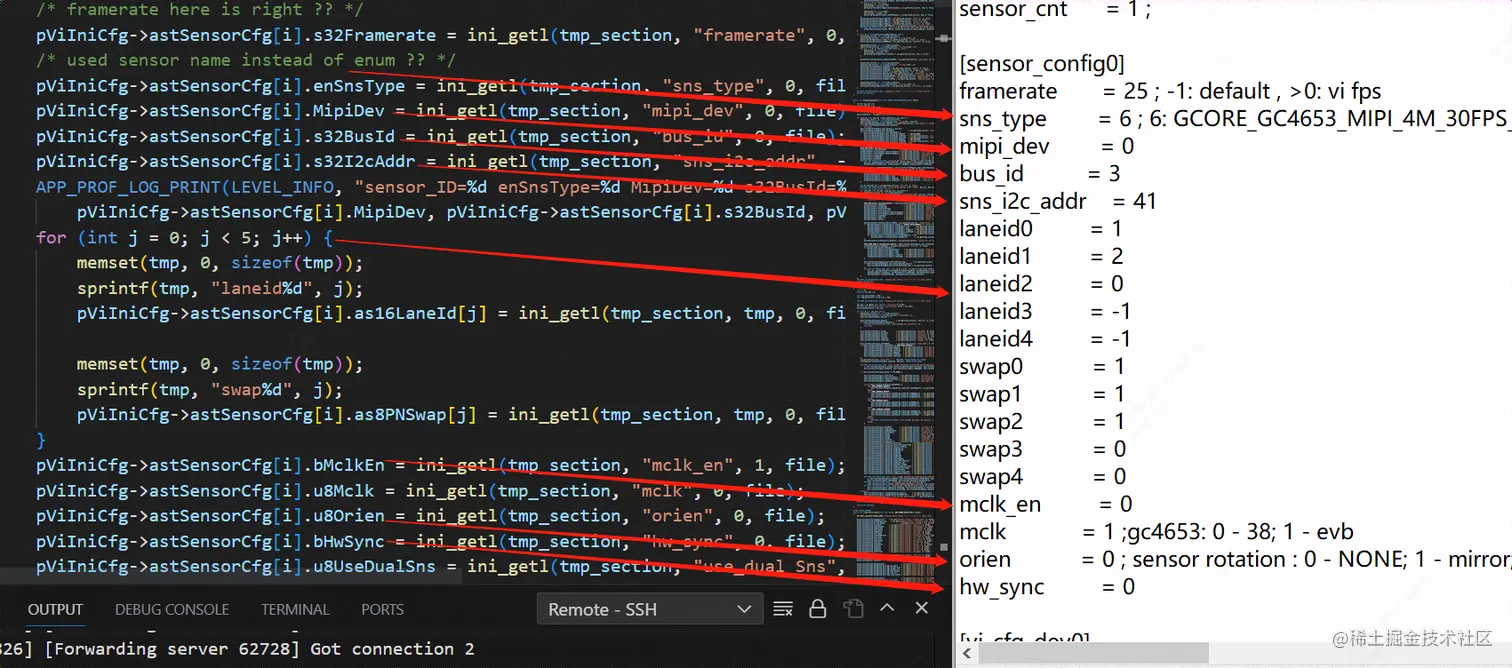Click the u8Mclk assignment code line
The width and height of the screenshot is (1512, 668).
click(x=420, y=491)
